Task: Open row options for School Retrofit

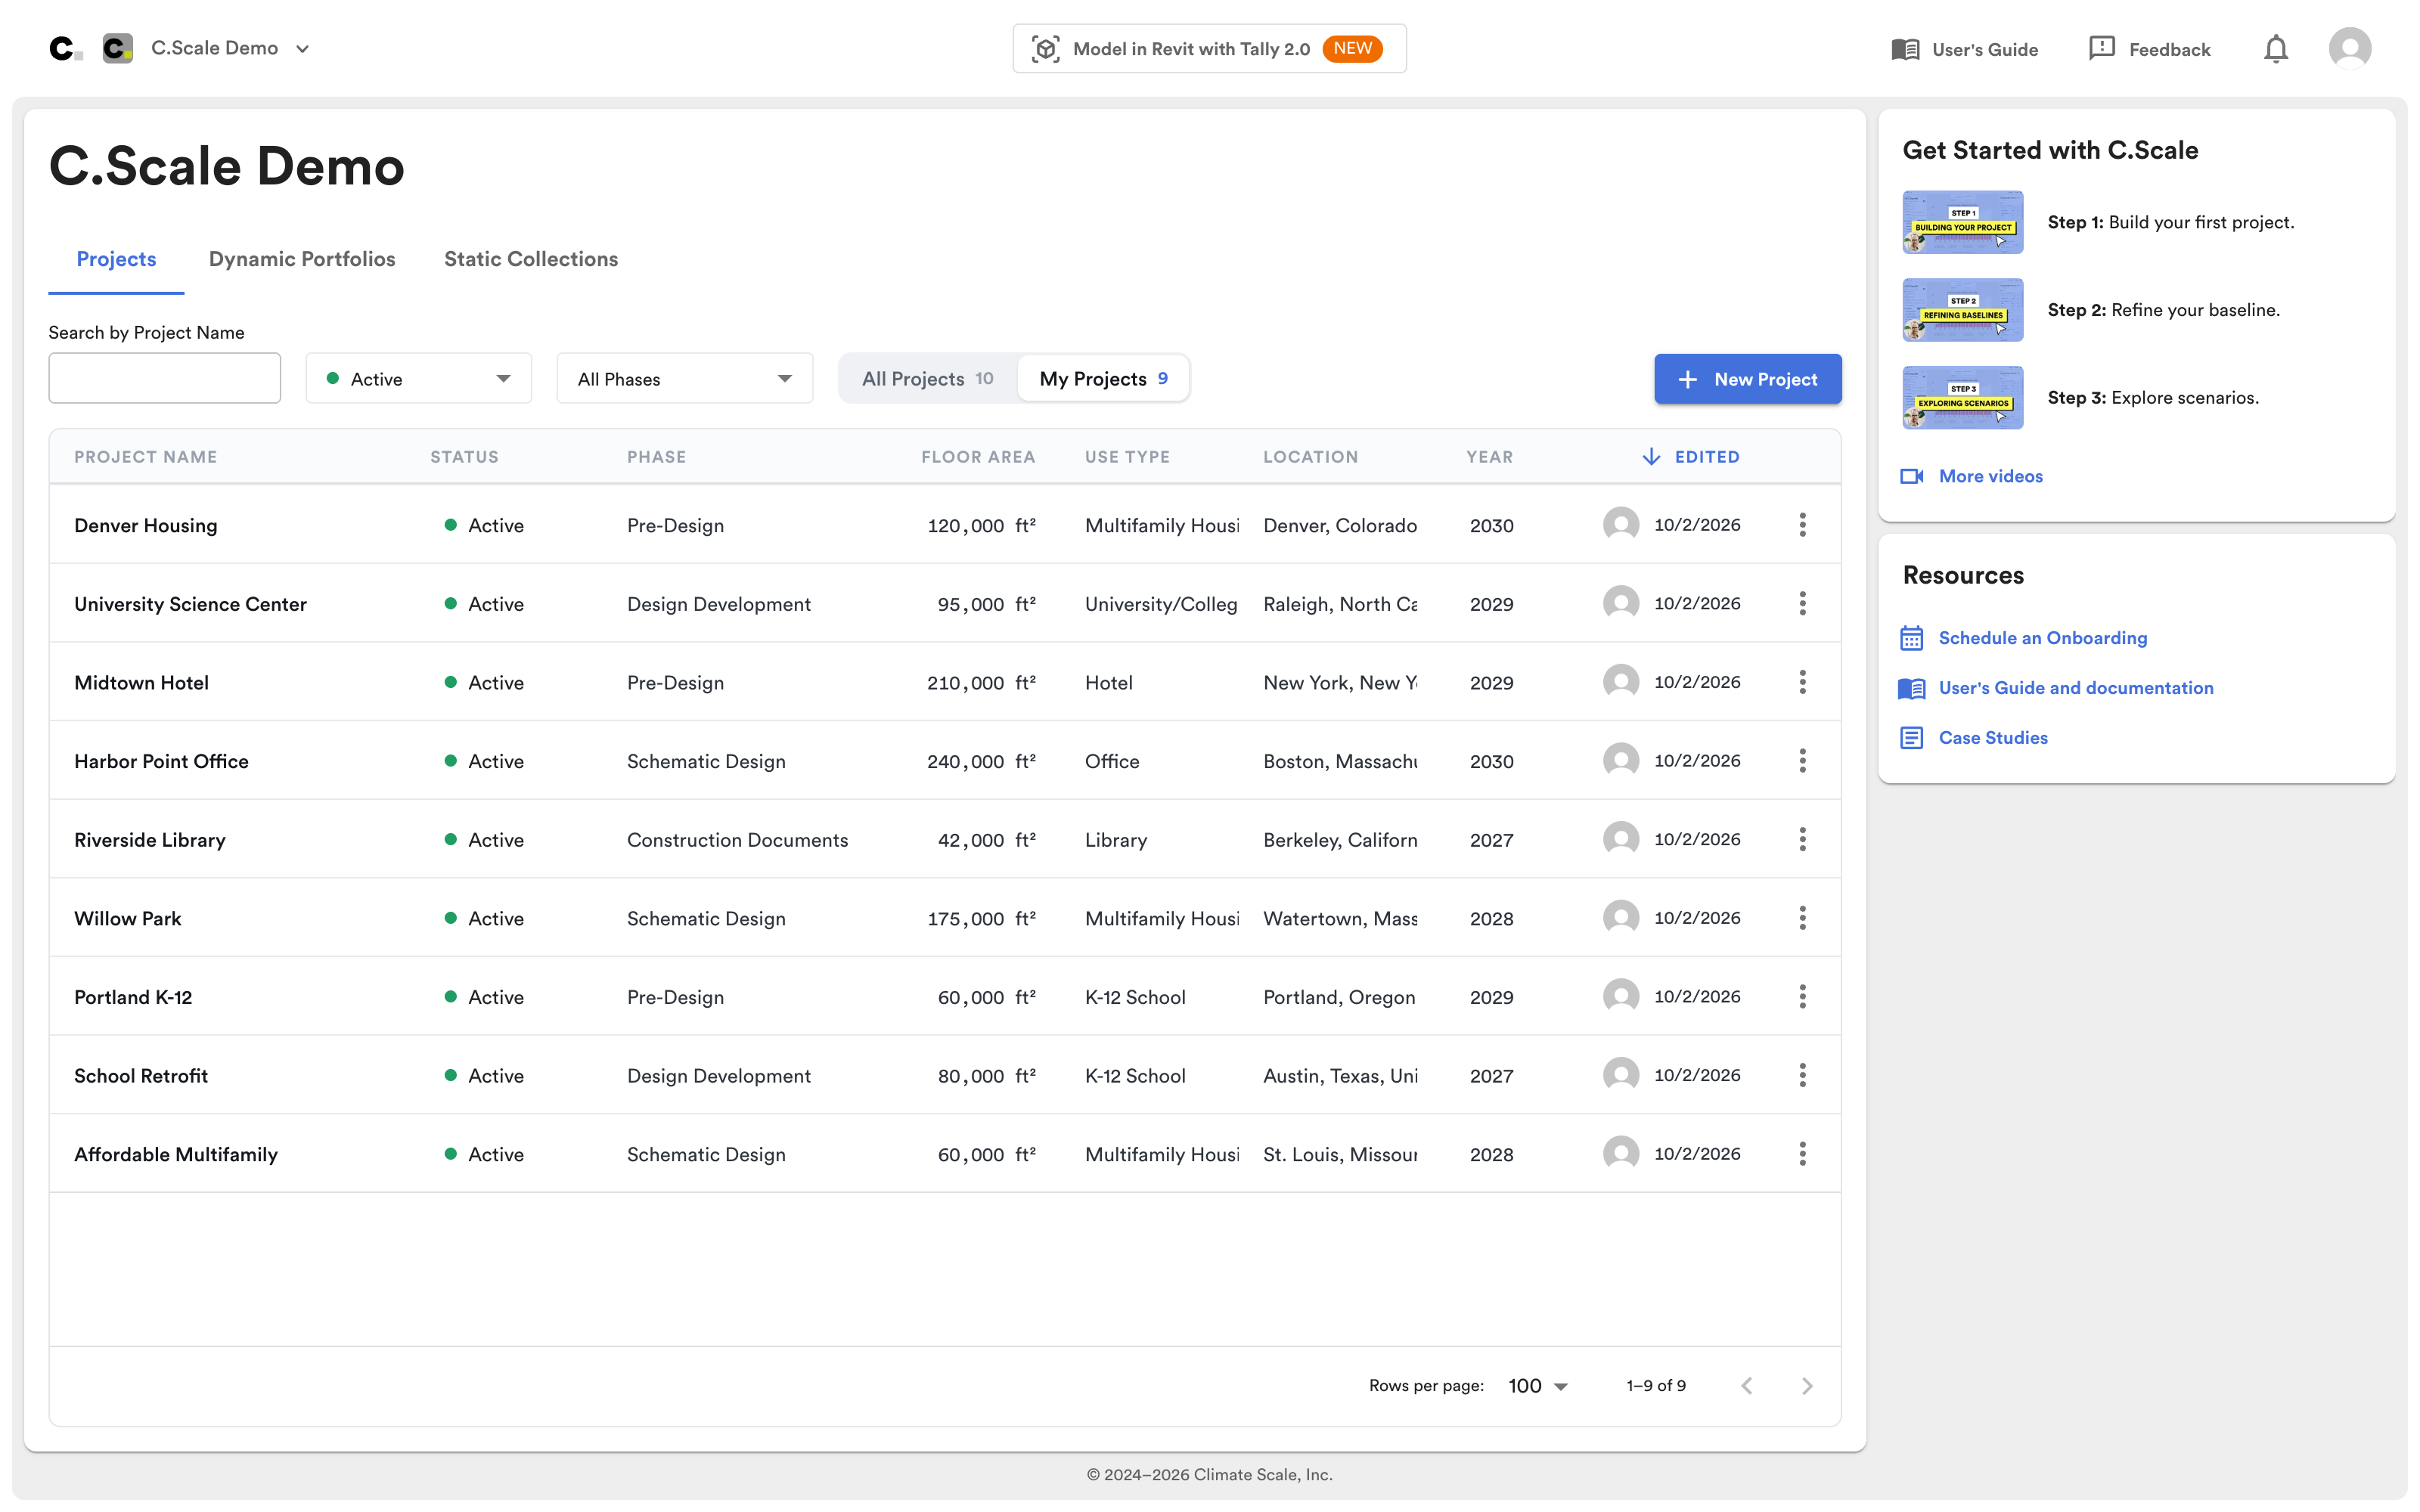Action: click(1802, 1075)
